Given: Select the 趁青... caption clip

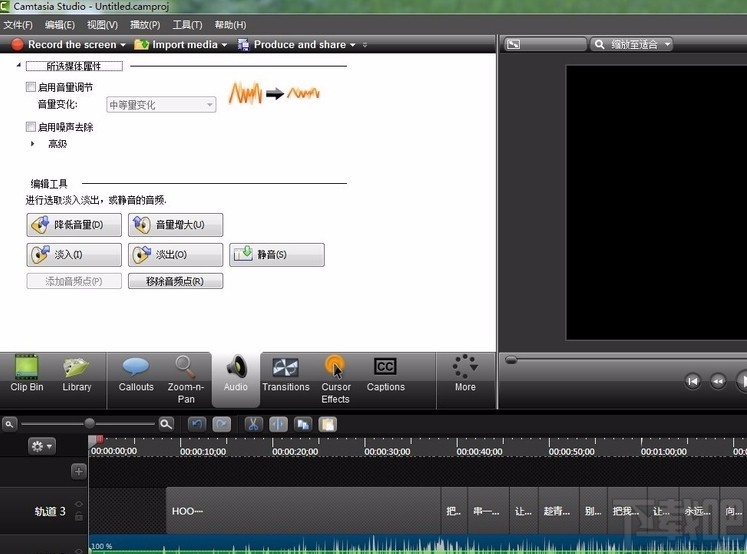Looking at the screenshot, I should click(x=559, y=511).
